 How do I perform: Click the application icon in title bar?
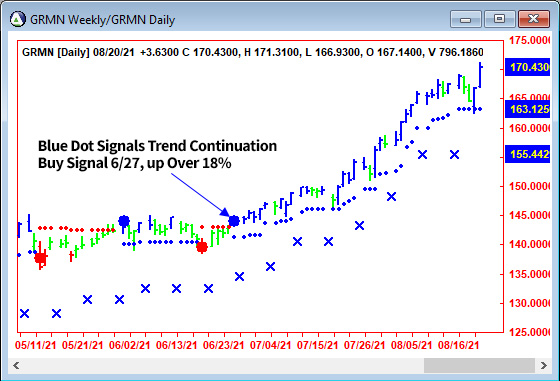point(18,19)
